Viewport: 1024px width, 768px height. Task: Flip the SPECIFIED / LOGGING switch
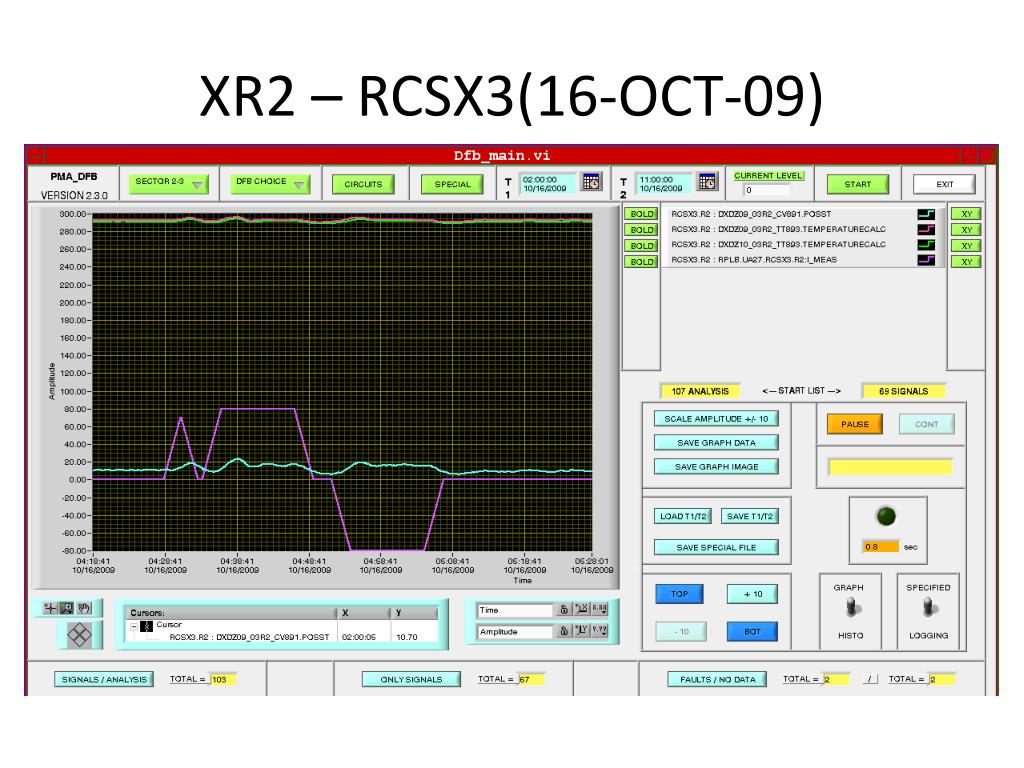click(x=929, y=608)
